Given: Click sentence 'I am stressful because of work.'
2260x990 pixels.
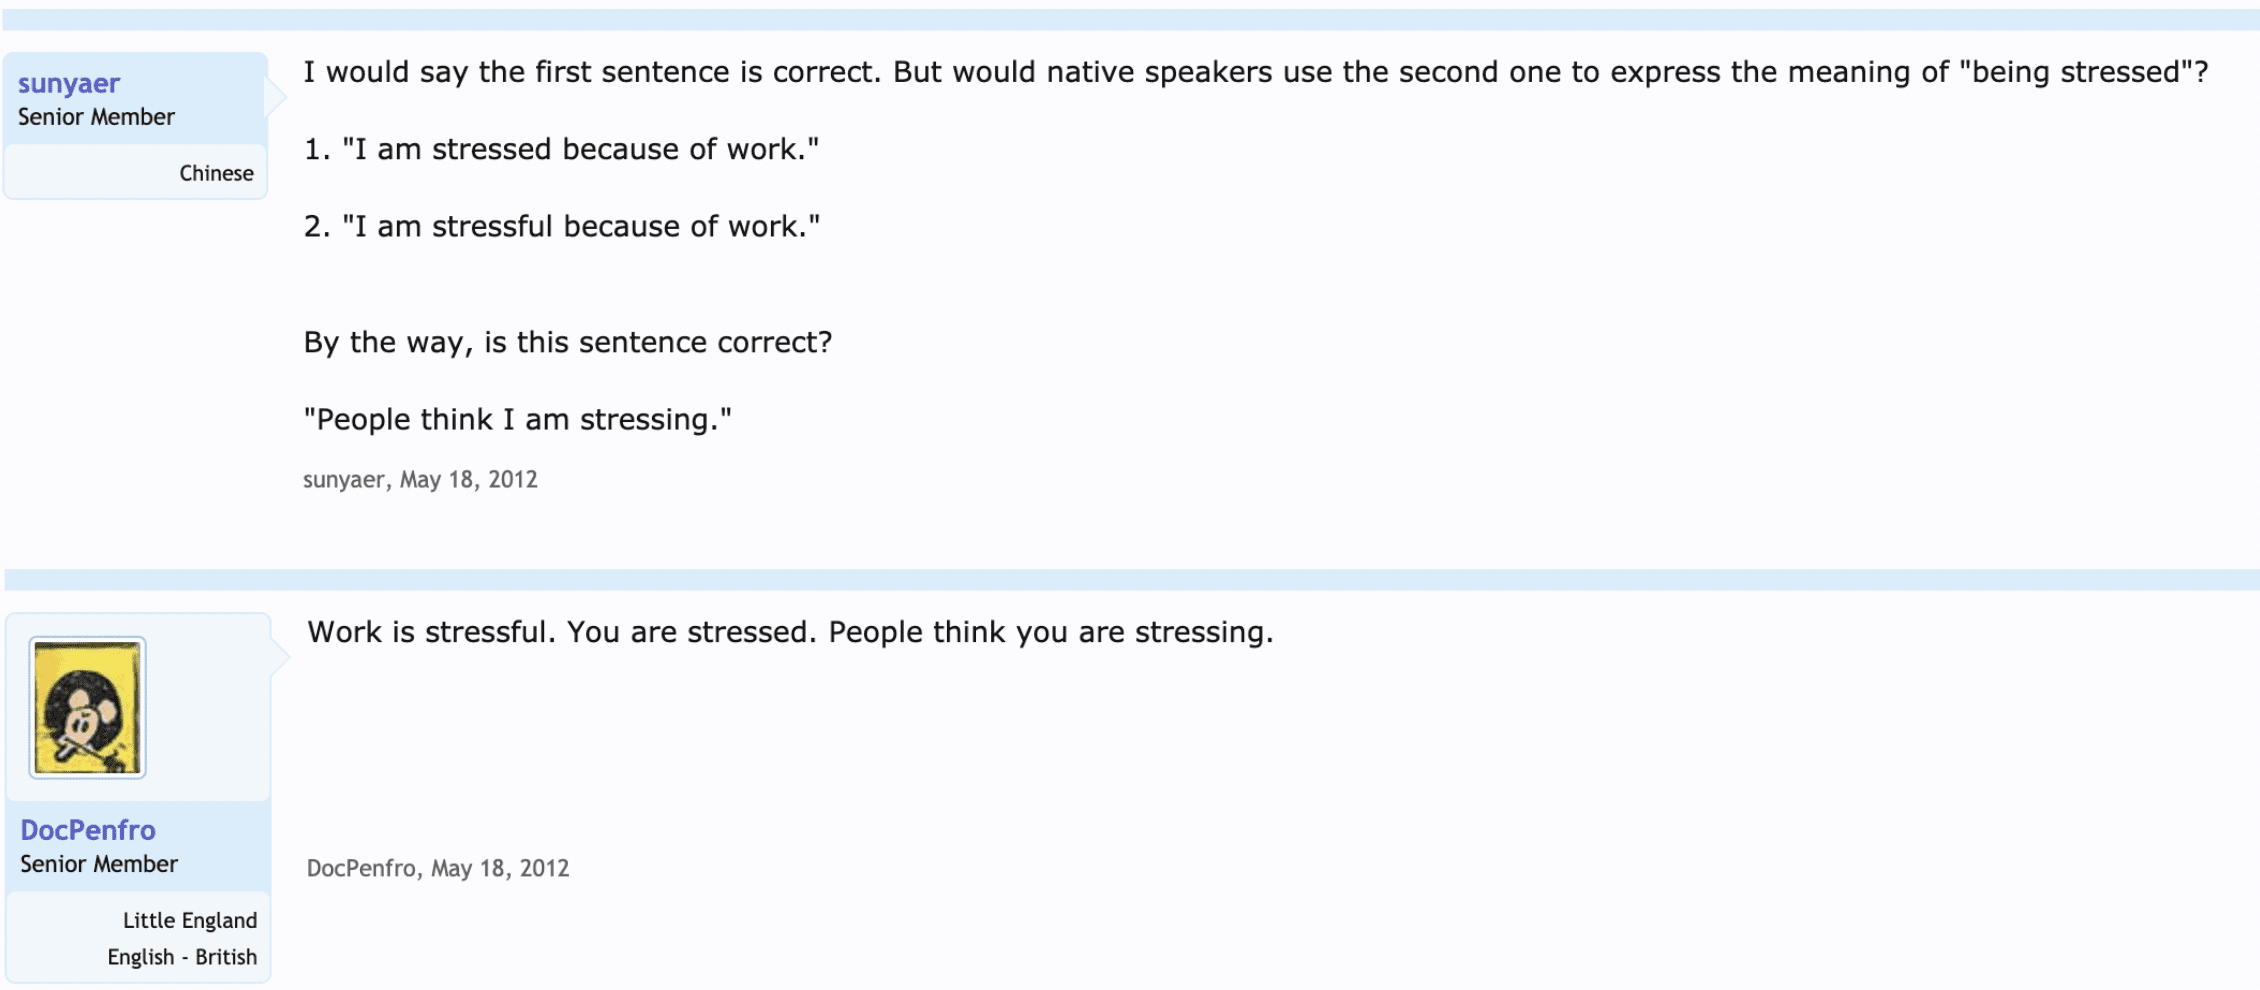Looking at the screenshot, I should pyautogui.click(x=580, y=226).
